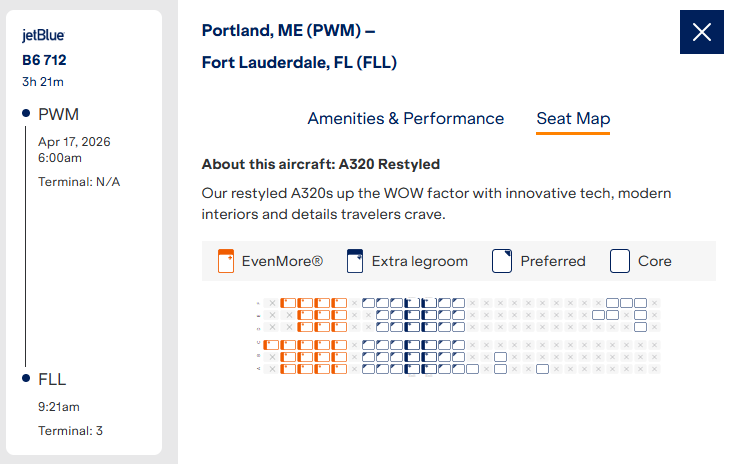
Task: Open the Seat Map tab
Action: point(573,118)
